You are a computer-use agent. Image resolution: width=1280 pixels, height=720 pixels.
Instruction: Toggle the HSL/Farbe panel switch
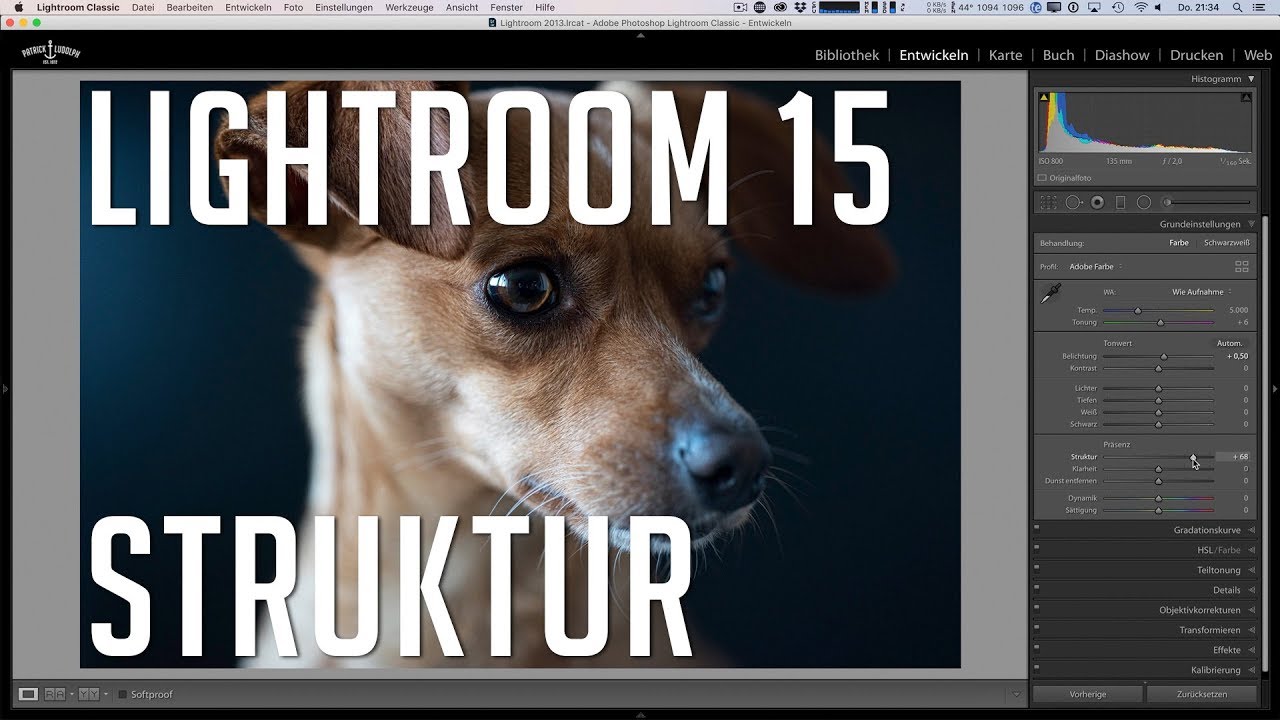coord(1037,550)
